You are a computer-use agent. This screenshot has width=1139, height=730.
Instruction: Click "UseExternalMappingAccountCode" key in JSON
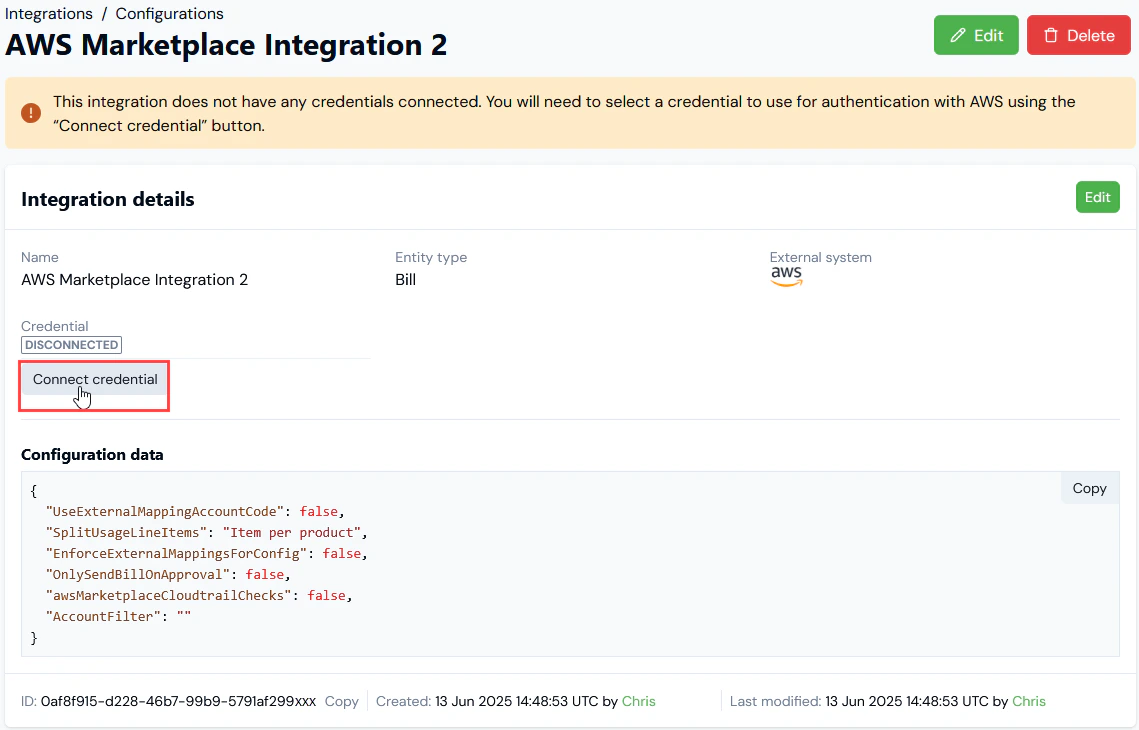[x=165, y=511]
